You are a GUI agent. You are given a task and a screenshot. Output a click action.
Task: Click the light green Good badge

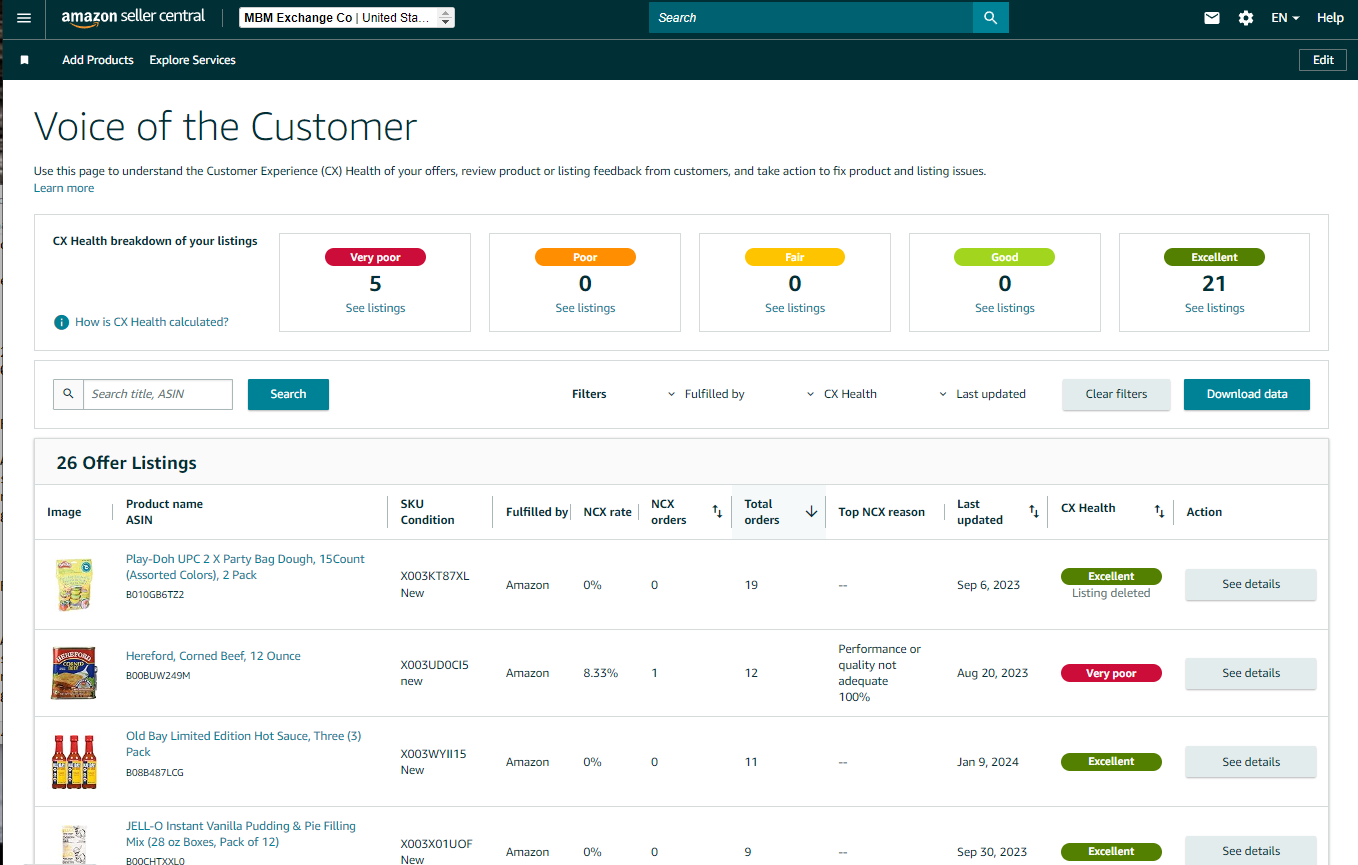(x=1005, y=257)
